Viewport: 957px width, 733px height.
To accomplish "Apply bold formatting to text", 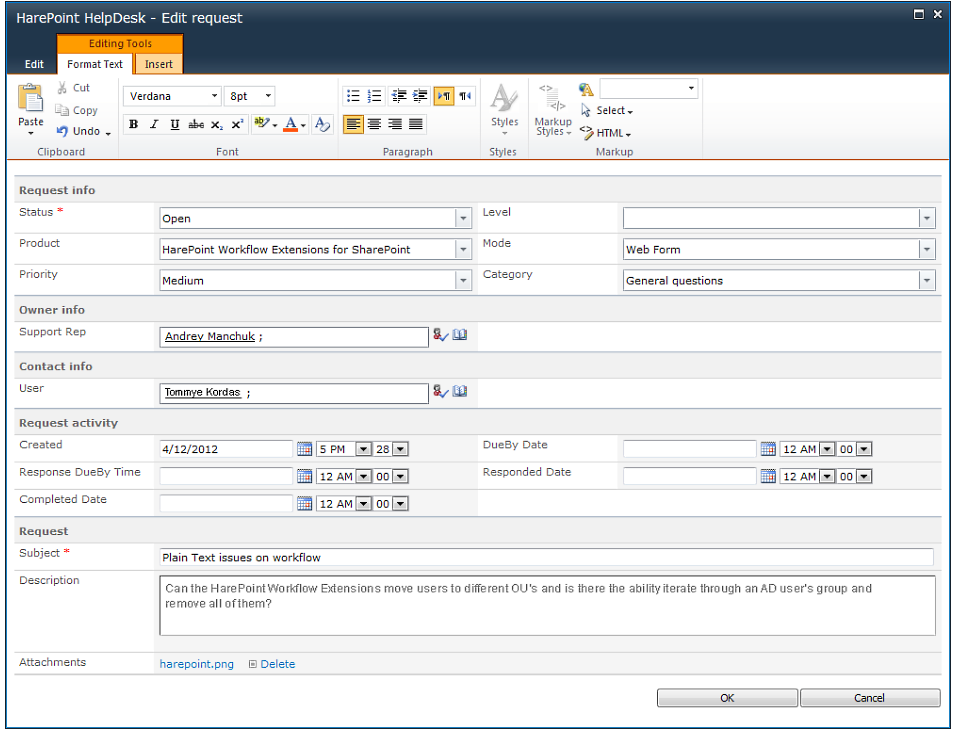I will [x=133, y=125].
